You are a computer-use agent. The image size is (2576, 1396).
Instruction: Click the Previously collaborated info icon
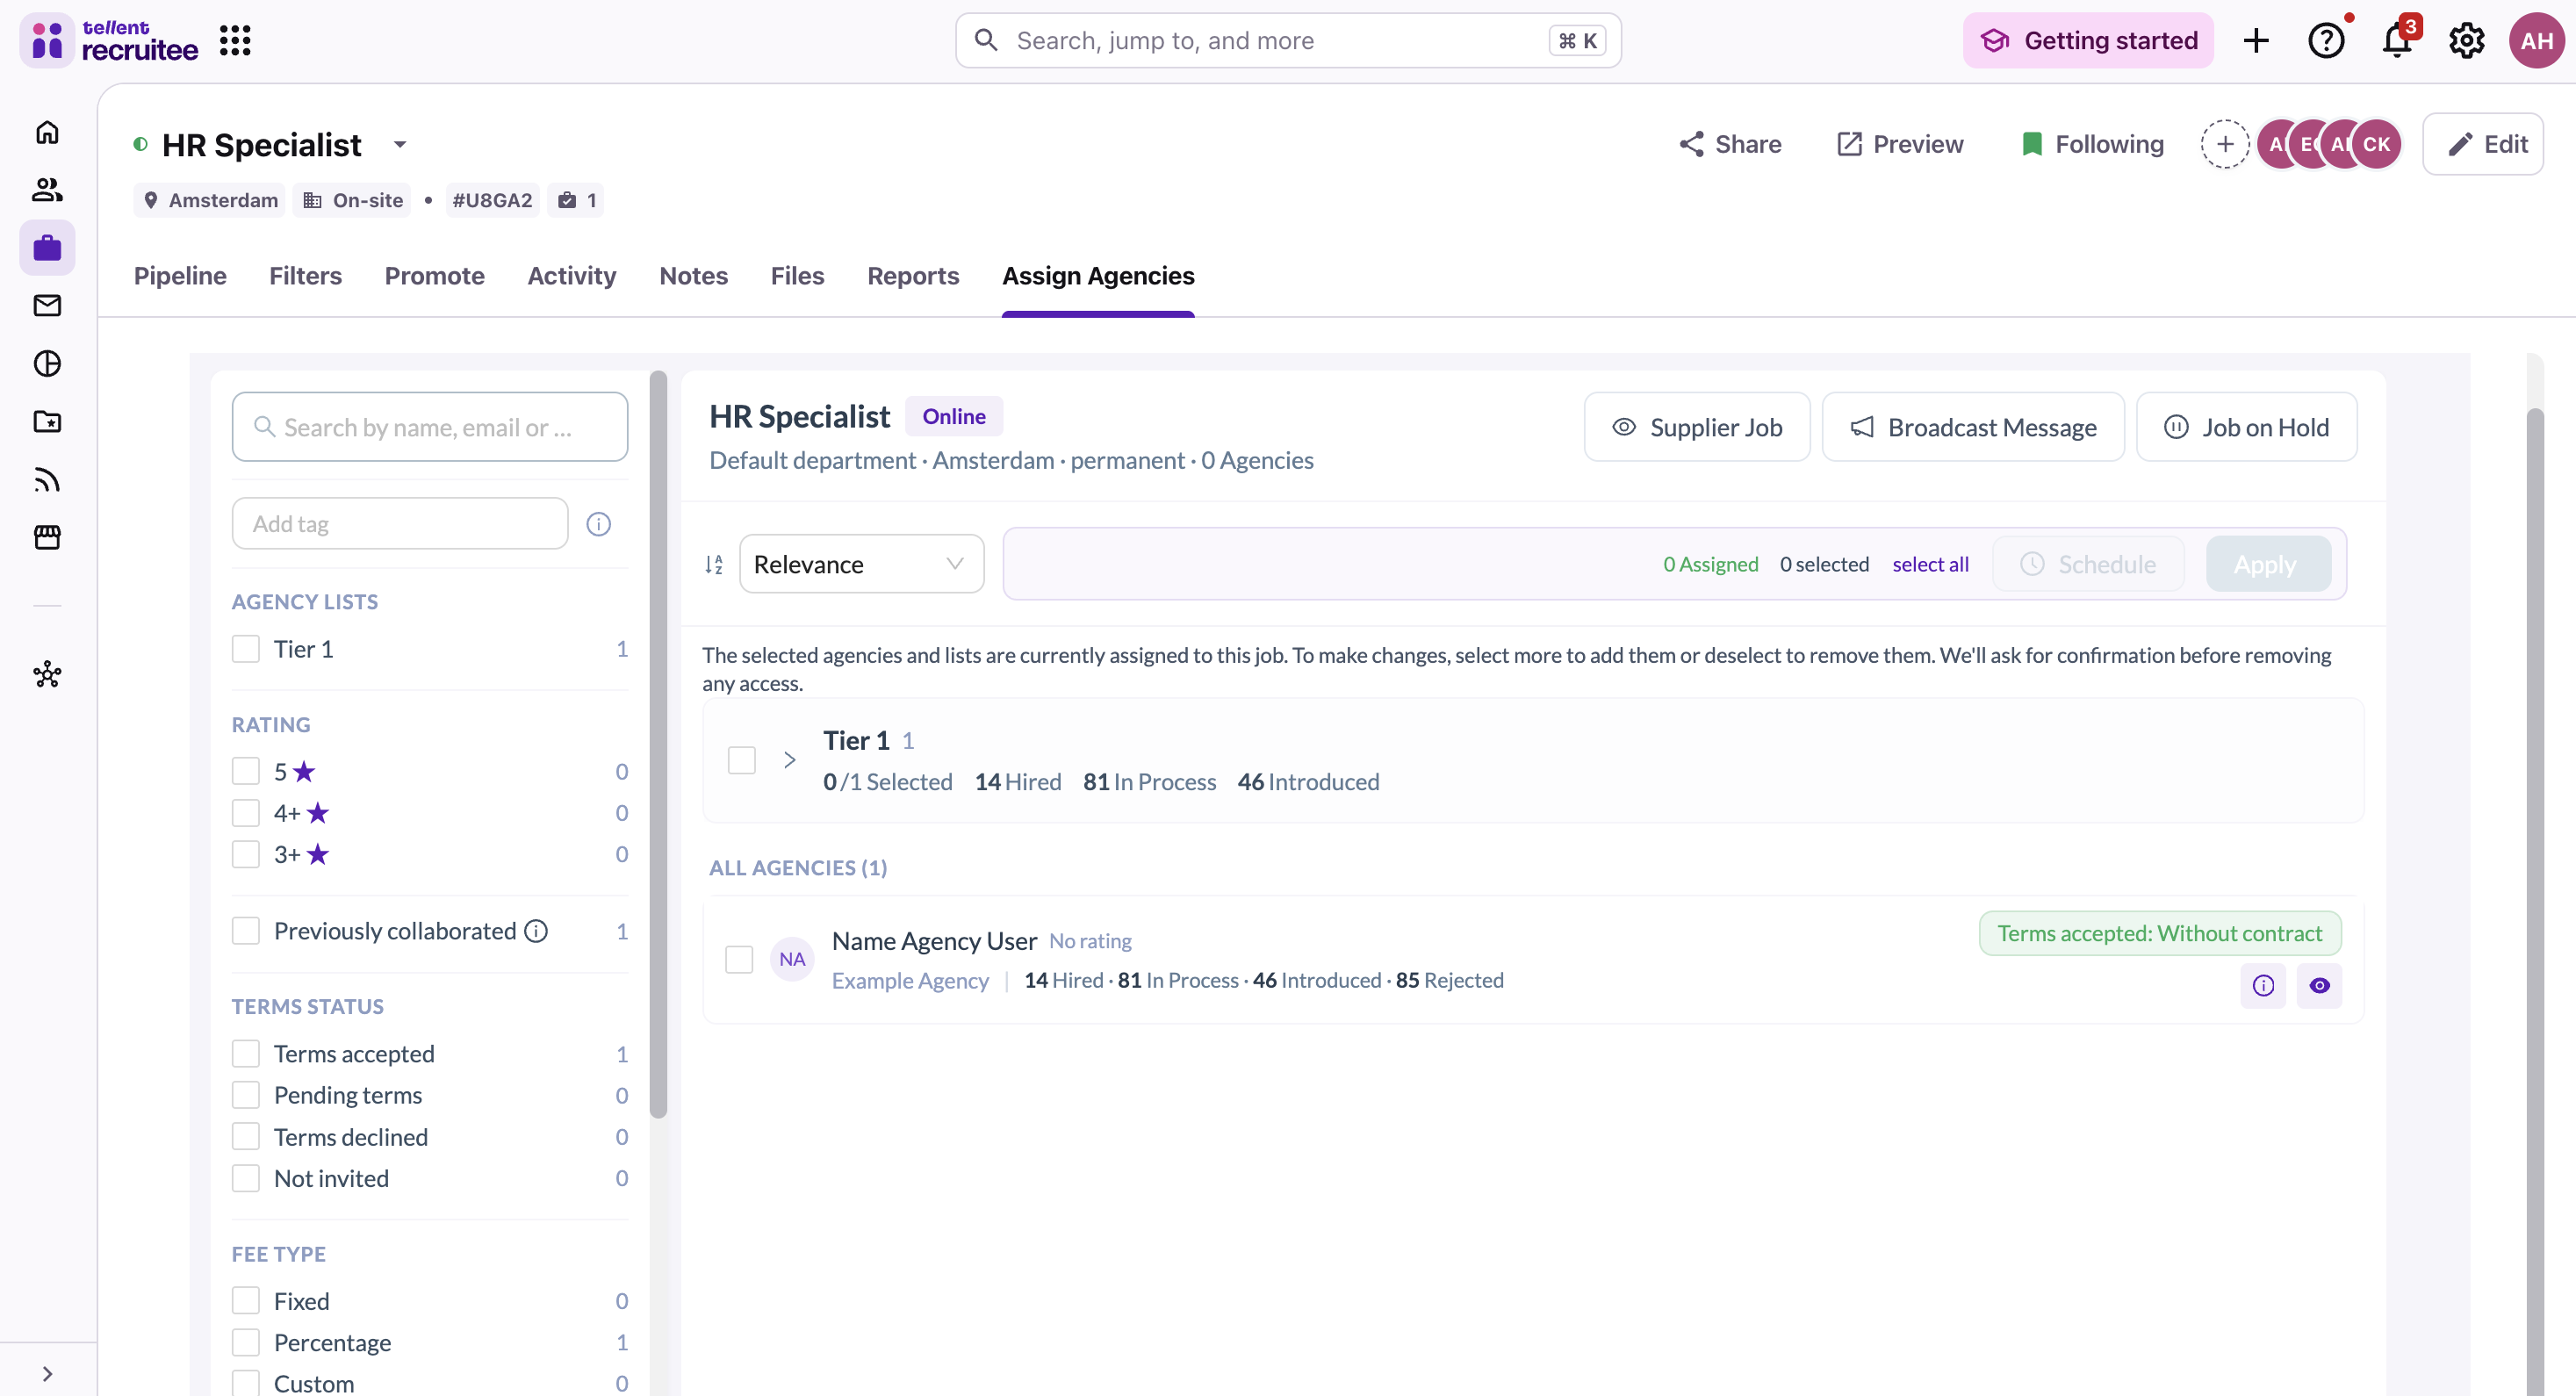pyautogui.click(x=536, y=931)
